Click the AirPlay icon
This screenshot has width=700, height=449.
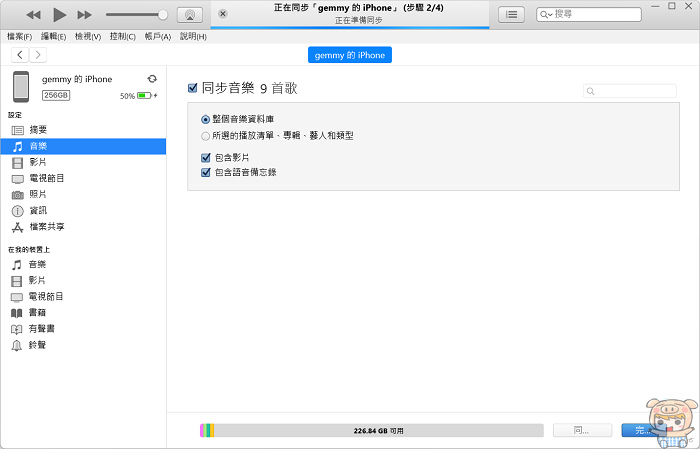(189, 15)
